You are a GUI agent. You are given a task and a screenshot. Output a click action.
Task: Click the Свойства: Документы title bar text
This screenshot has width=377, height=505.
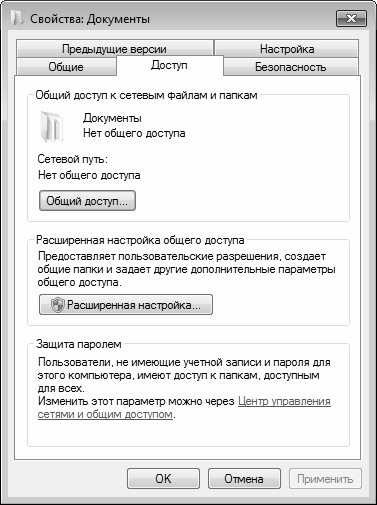(x=90, y=19)
